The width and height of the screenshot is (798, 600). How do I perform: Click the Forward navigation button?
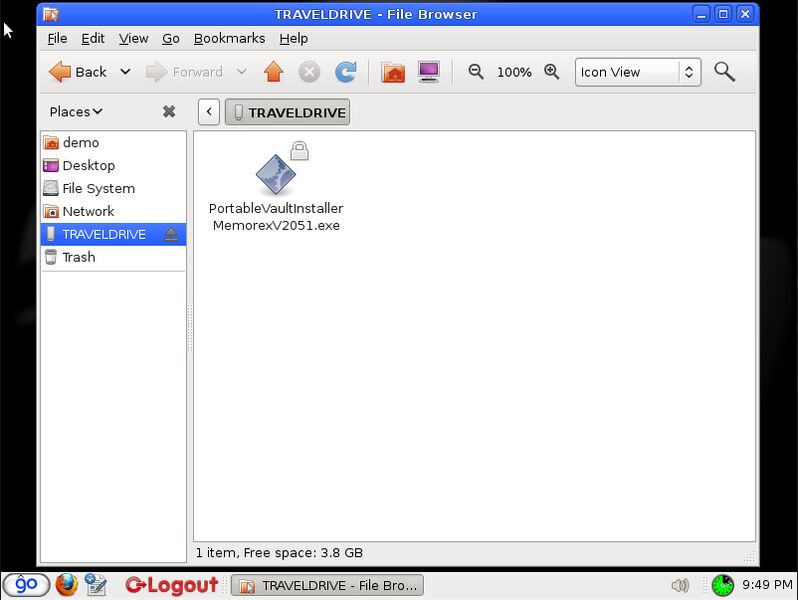point(184,72)
